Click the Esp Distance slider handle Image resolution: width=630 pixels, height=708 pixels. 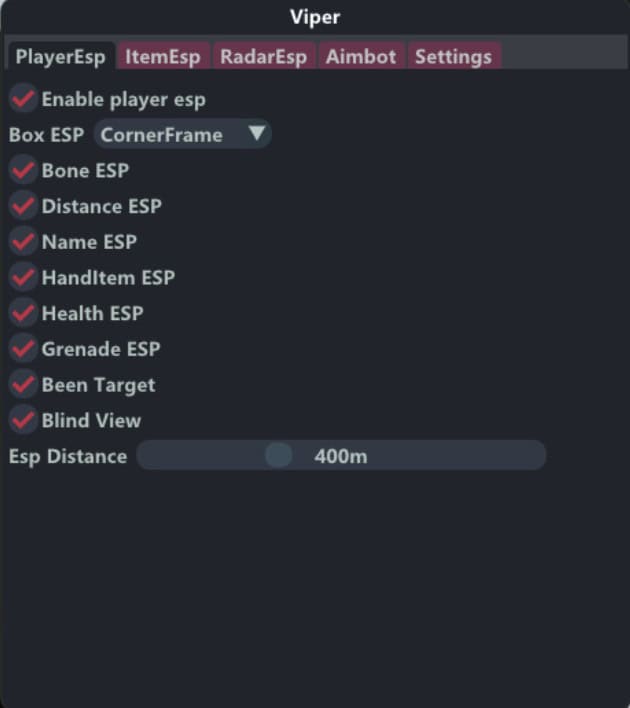pos(278,456)
